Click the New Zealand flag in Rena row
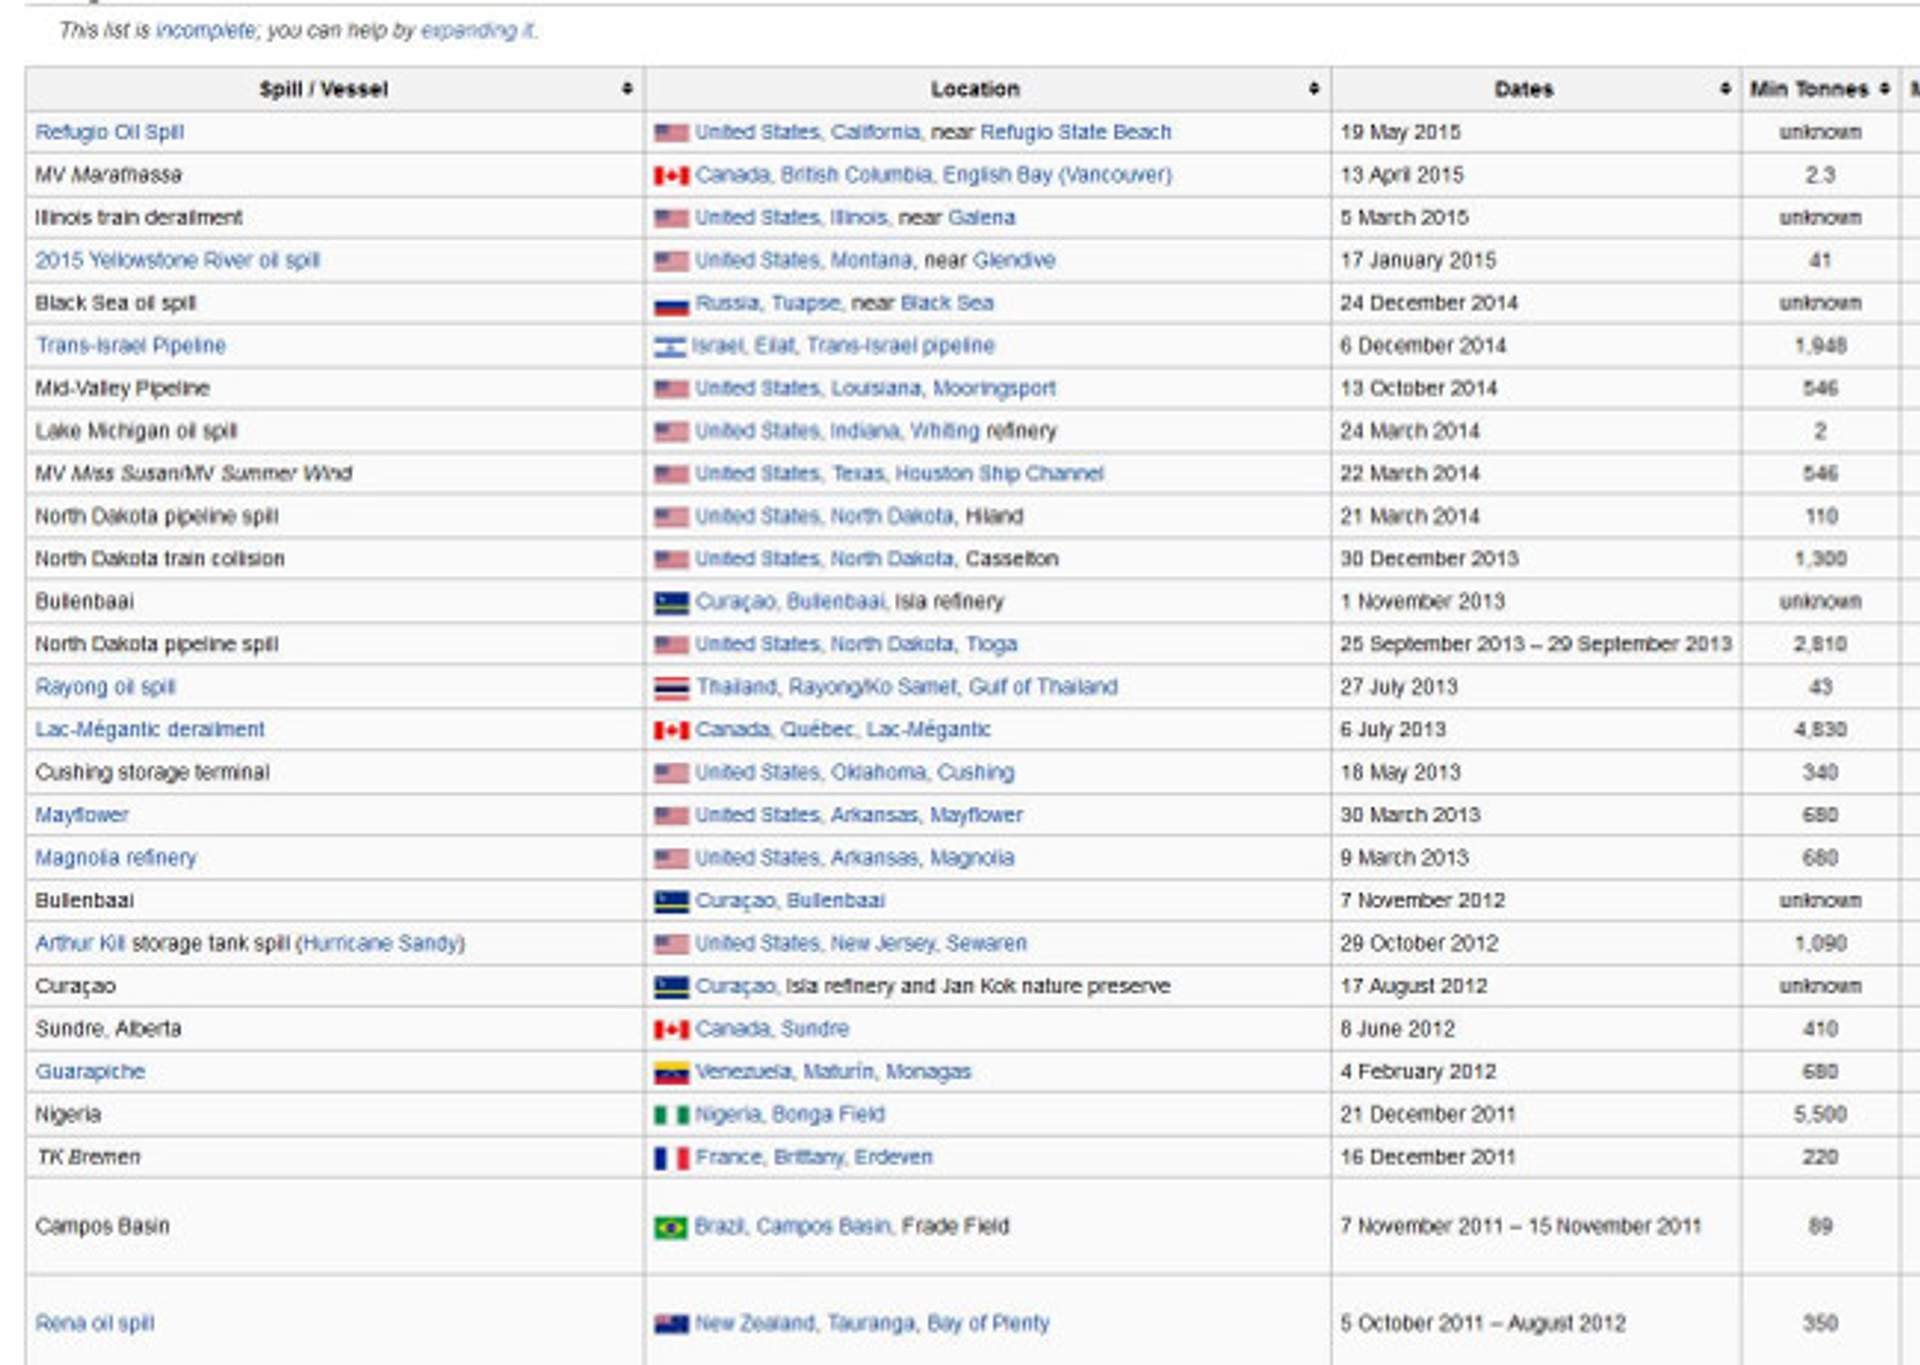The height and width of the screenshot is (1365, 1920). pos(671,1324)
